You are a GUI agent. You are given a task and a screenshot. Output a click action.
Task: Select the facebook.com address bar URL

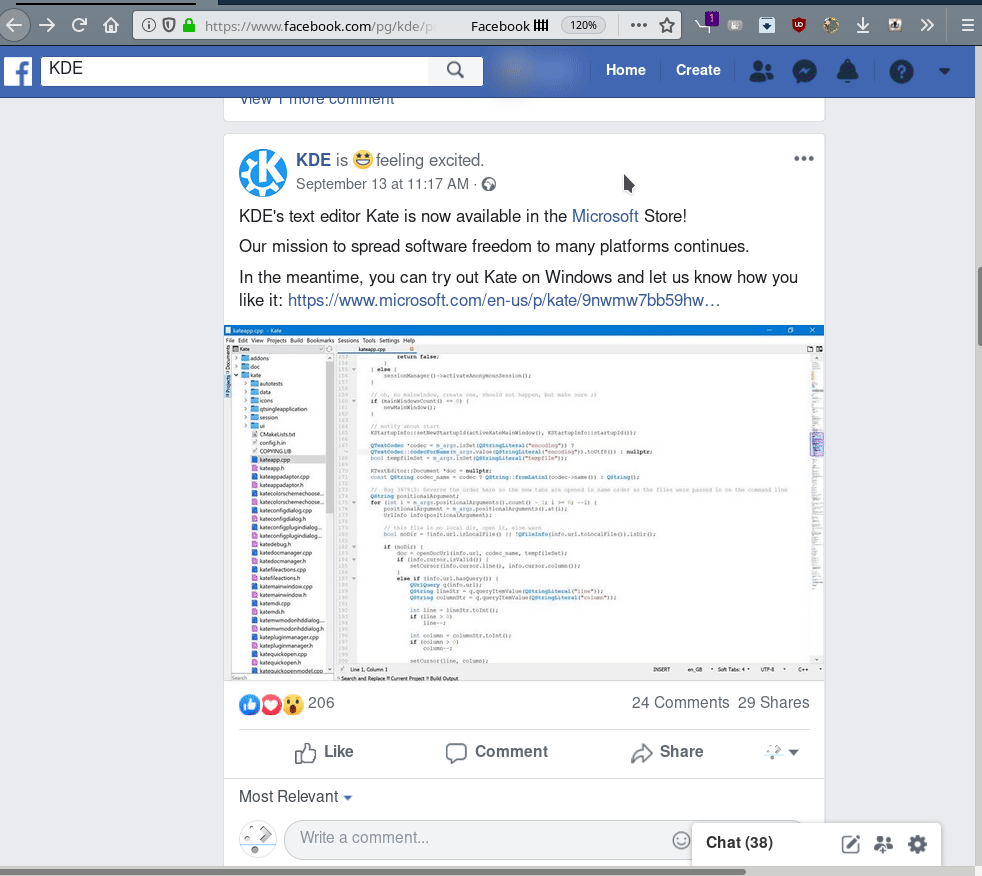click(319, 26)
